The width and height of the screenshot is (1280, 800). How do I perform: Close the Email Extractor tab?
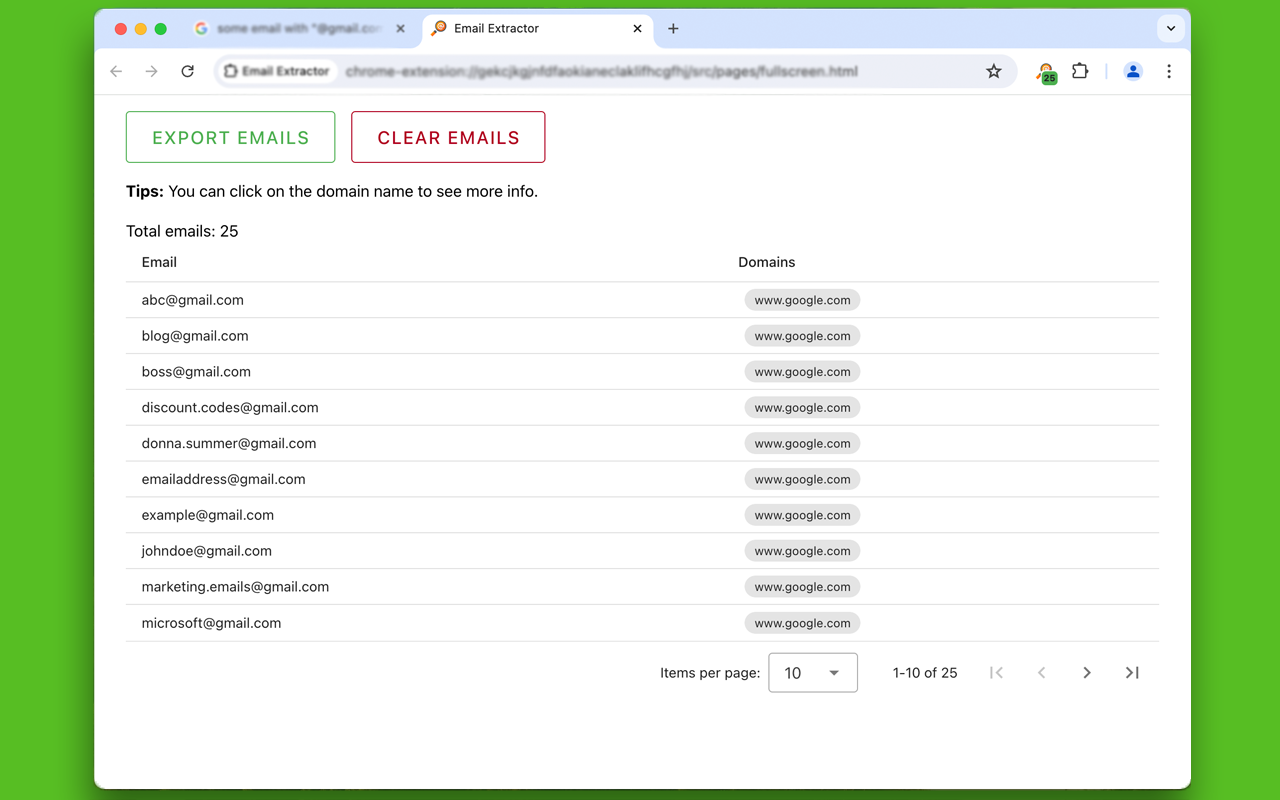click(x=638, y=29)
